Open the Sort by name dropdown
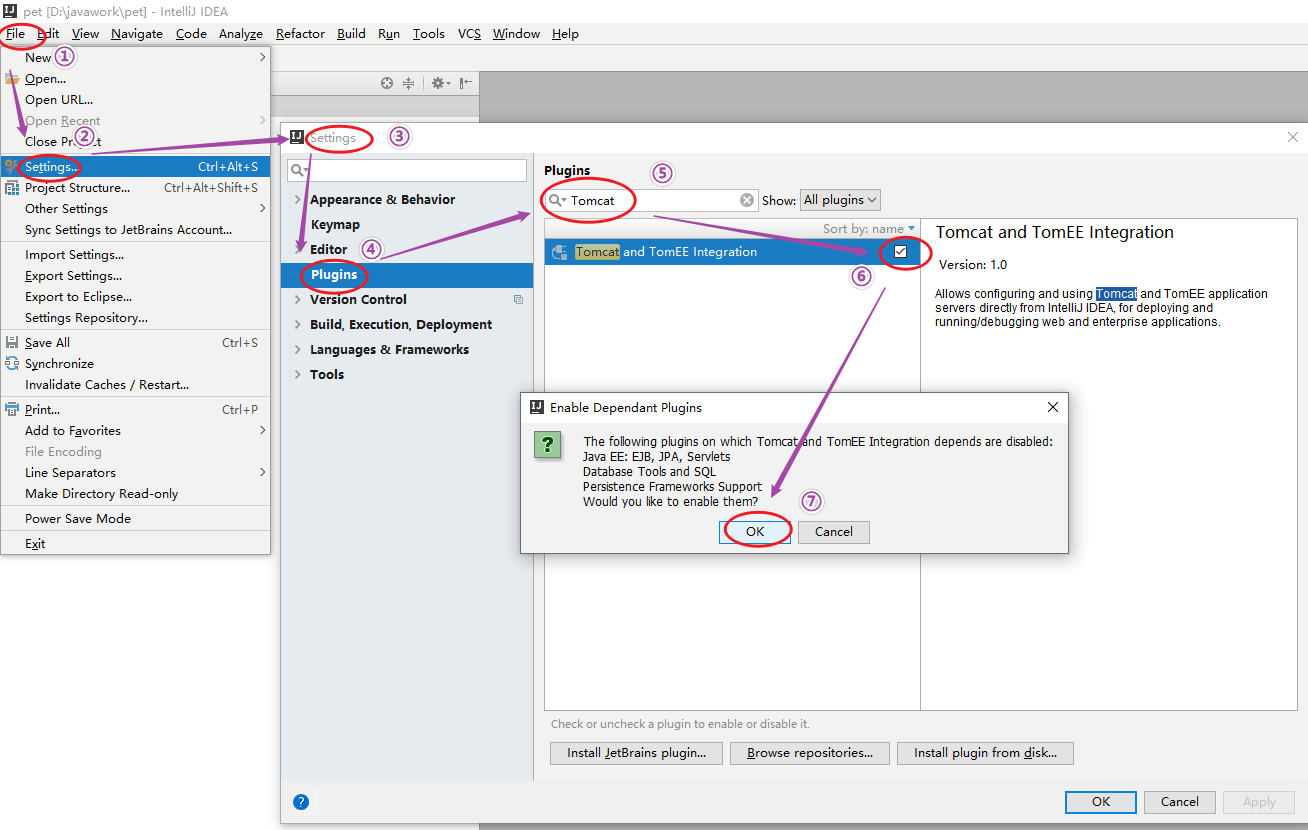Viewport: 1308px width, 830px height. pyautogui.click(x=869, y=229)
